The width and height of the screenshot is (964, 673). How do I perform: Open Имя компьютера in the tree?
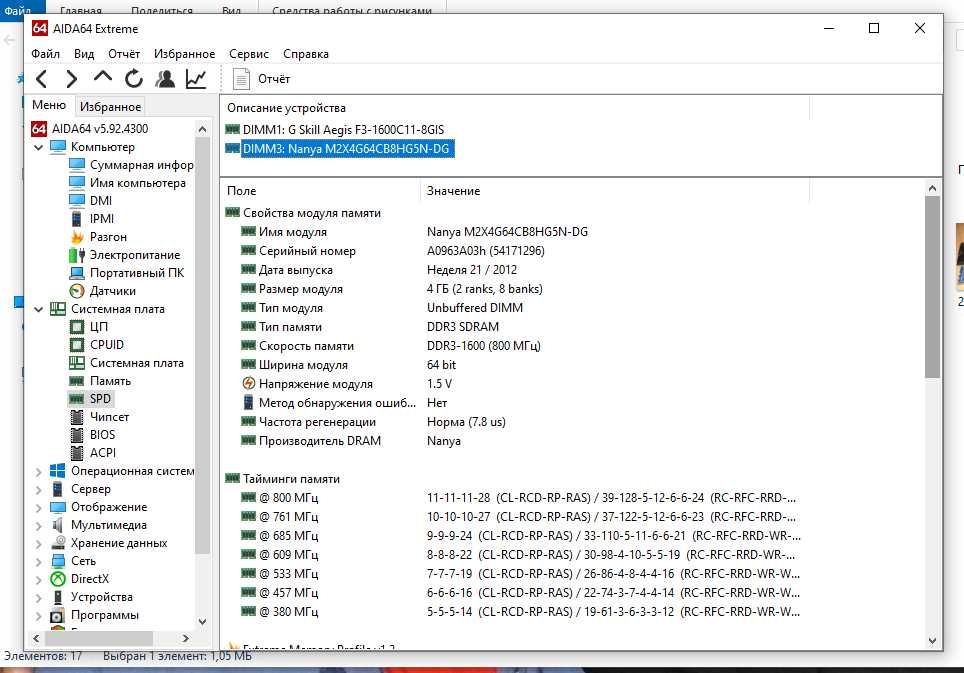[127, 183]
